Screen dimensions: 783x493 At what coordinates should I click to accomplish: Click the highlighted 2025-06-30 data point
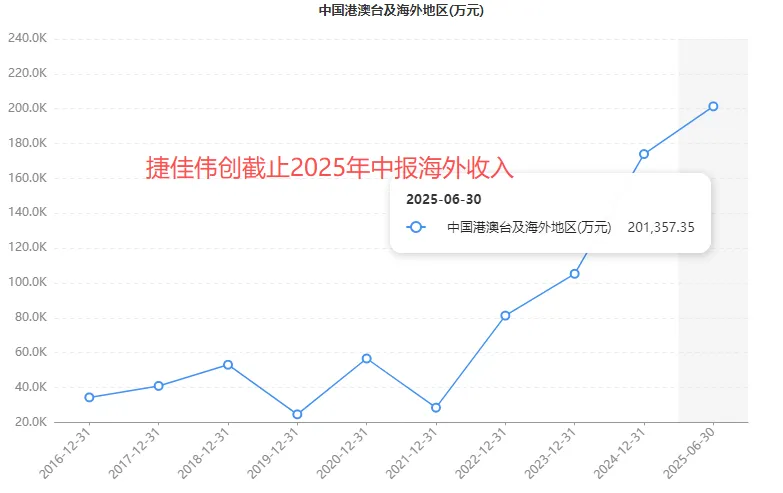(714, 106)
